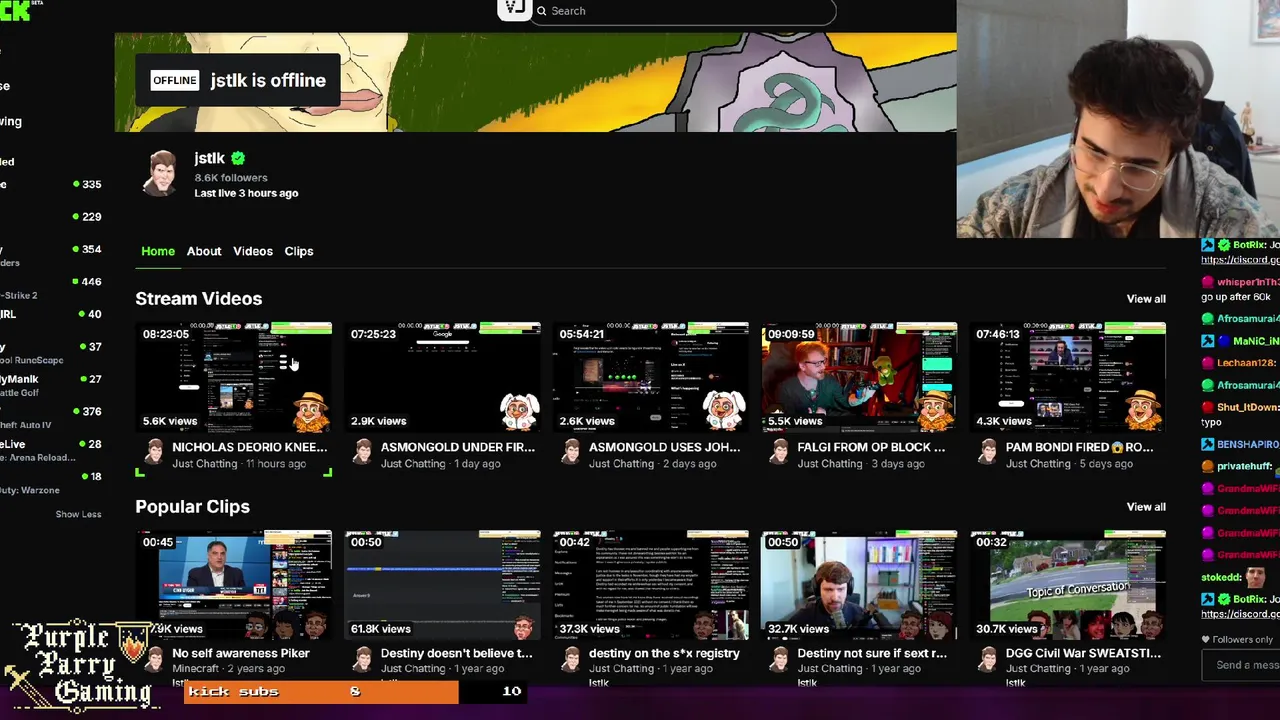Click channel avatar beside DGG Civil War clip
Viewport: 1280px width, 720px height.
(x=986, y=660)
